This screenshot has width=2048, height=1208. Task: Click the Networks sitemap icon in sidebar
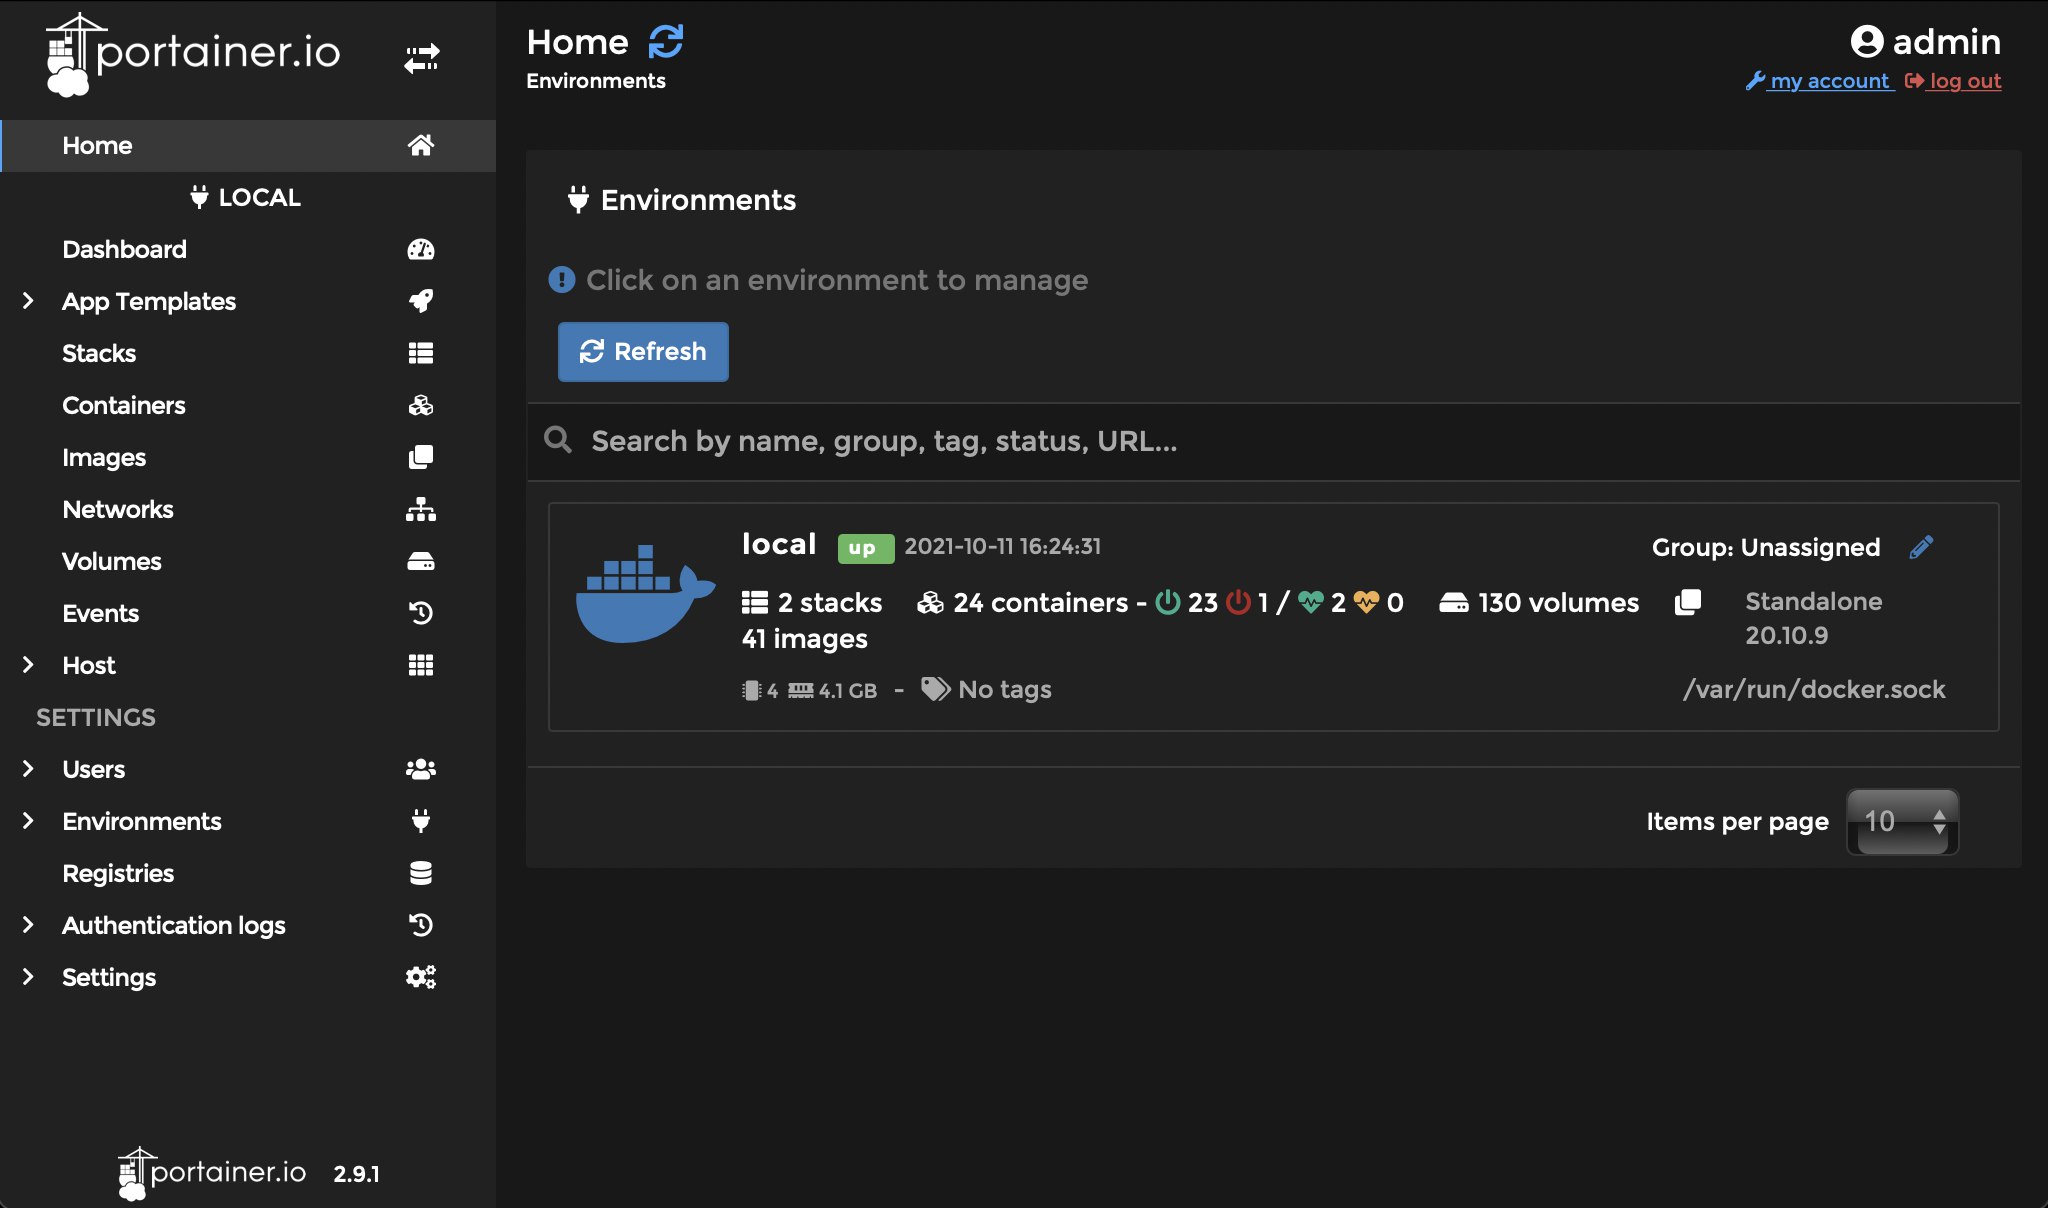[x=421, y=509]
